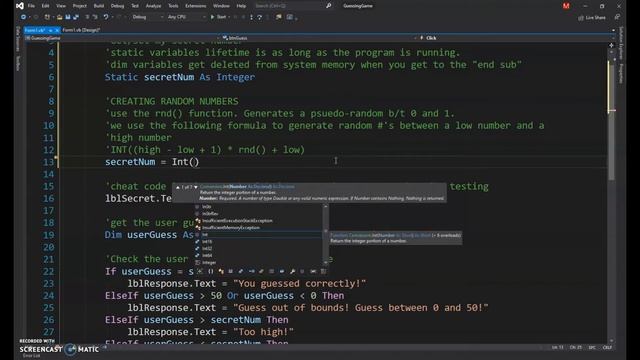Screen dimensions: 640x360
Task: Click the Save All toolbar icon
Action: [76, 17]
